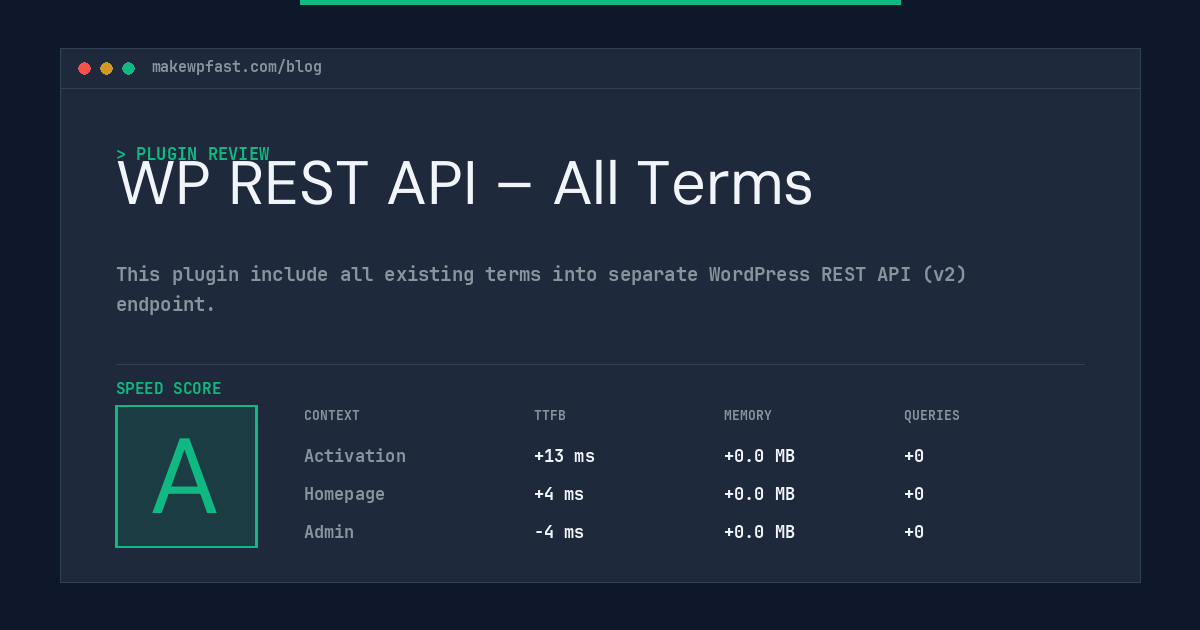The height and width of the screenshot is (630, 1200).
Task: Click the red close dot
Action: pos(84,68)
